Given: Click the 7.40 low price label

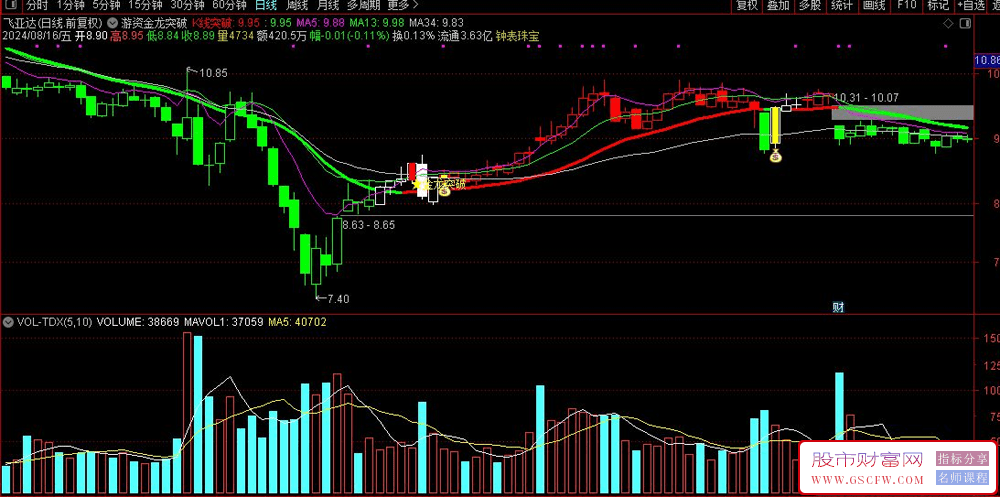Looking at the screenshot, I should (x=337, y=298).
